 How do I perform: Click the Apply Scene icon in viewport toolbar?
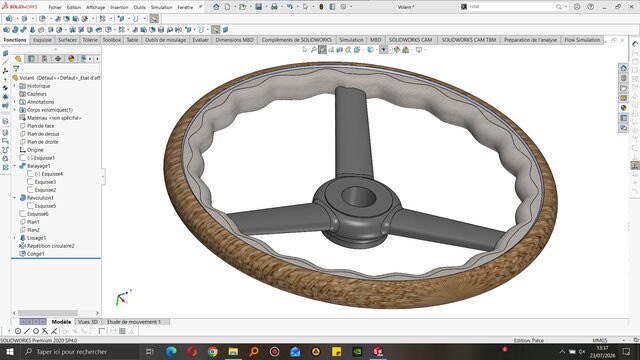point(405,50)
